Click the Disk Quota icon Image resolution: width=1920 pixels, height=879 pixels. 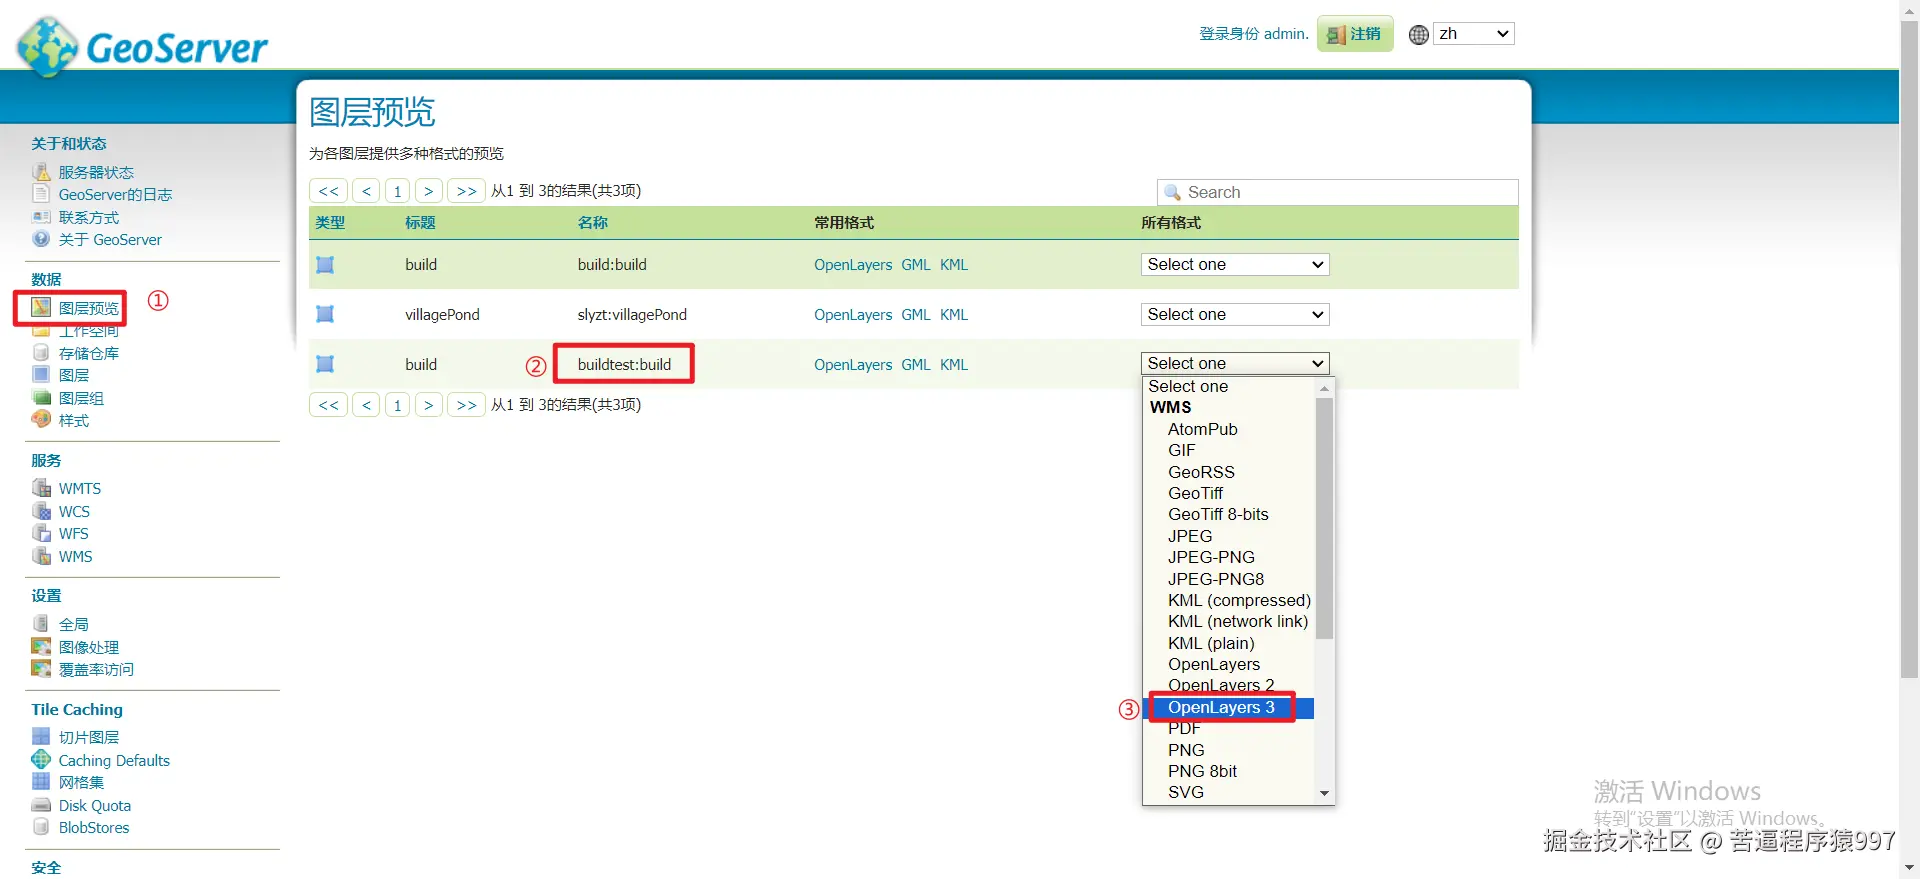(x=41, y=805)
